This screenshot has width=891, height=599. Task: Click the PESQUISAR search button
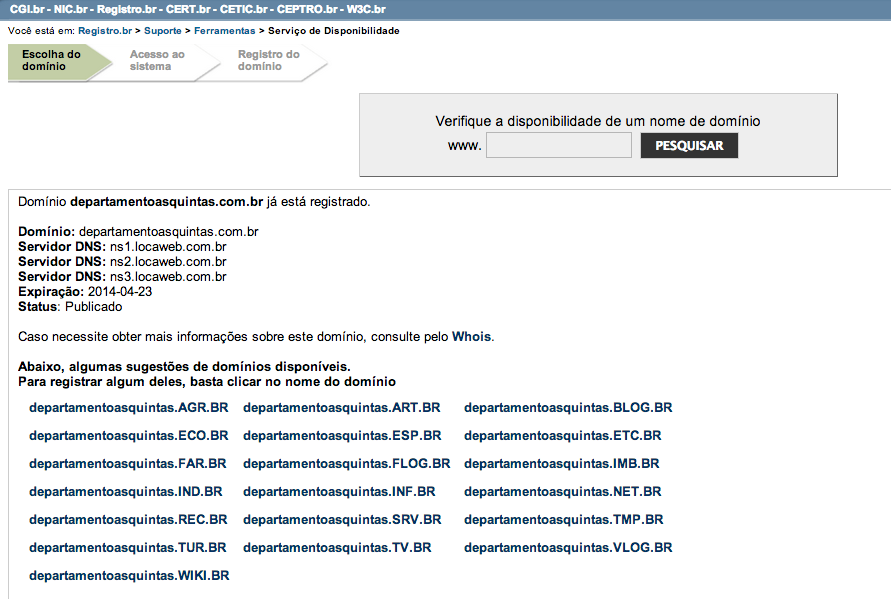coord(689,146)
